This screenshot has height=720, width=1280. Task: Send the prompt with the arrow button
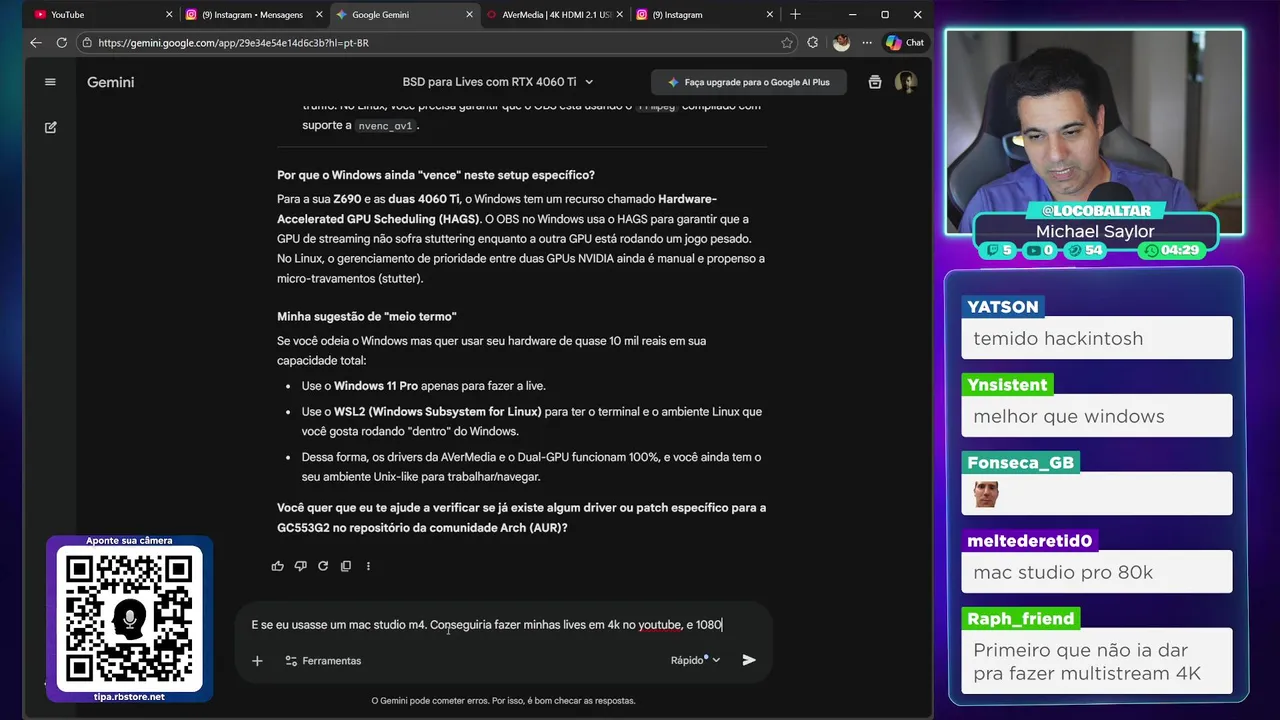click(x=749, y=660)
